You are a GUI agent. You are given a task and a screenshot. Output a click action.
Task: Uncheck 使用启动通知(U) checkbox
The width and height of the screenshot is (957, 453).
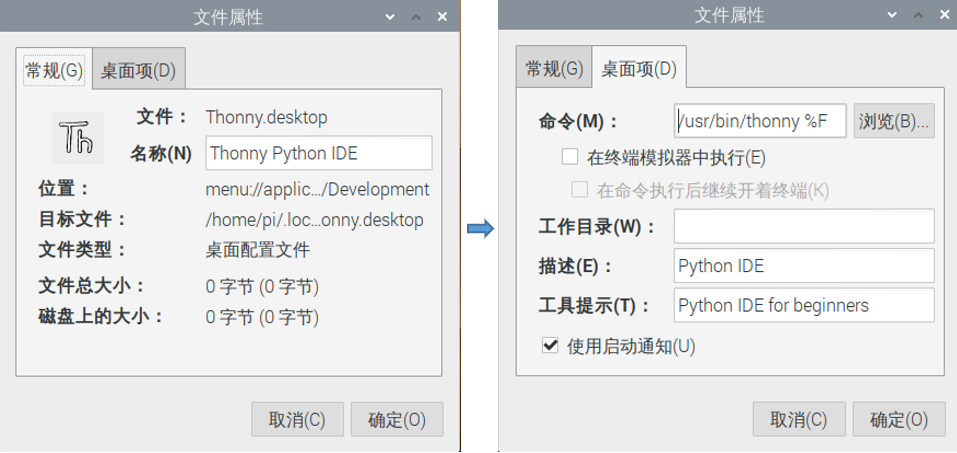tap(550, 346)
